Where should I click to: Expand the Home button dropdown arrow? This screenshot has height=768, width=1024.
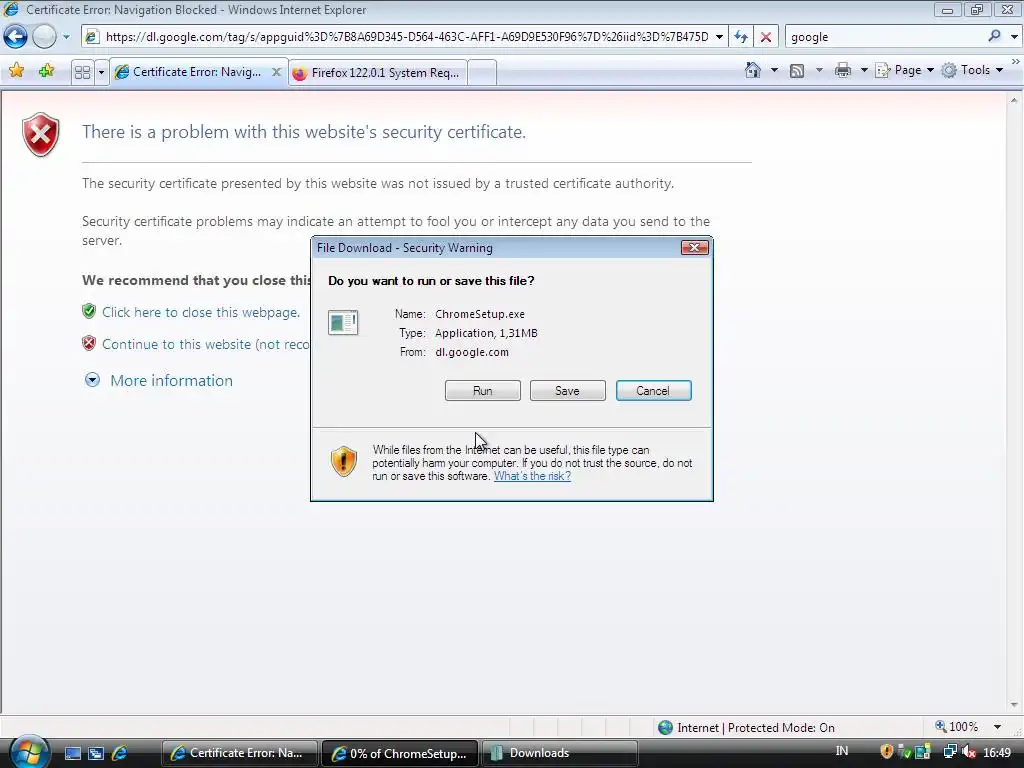pos(775,70)
